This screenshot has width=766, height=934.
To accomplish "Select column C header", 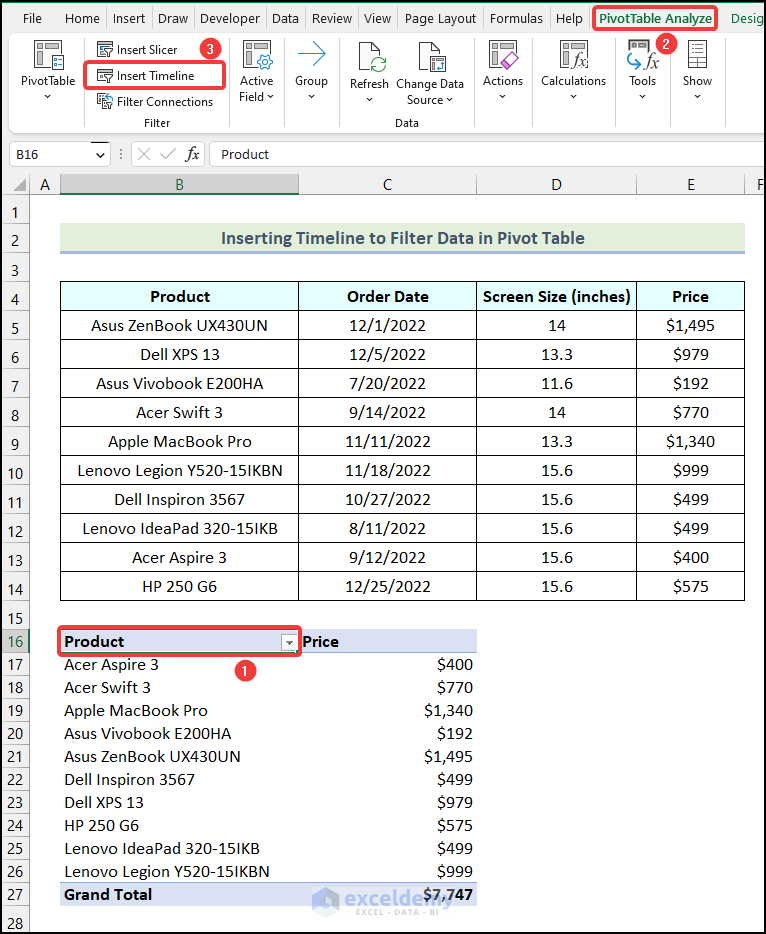I will 387,184.
